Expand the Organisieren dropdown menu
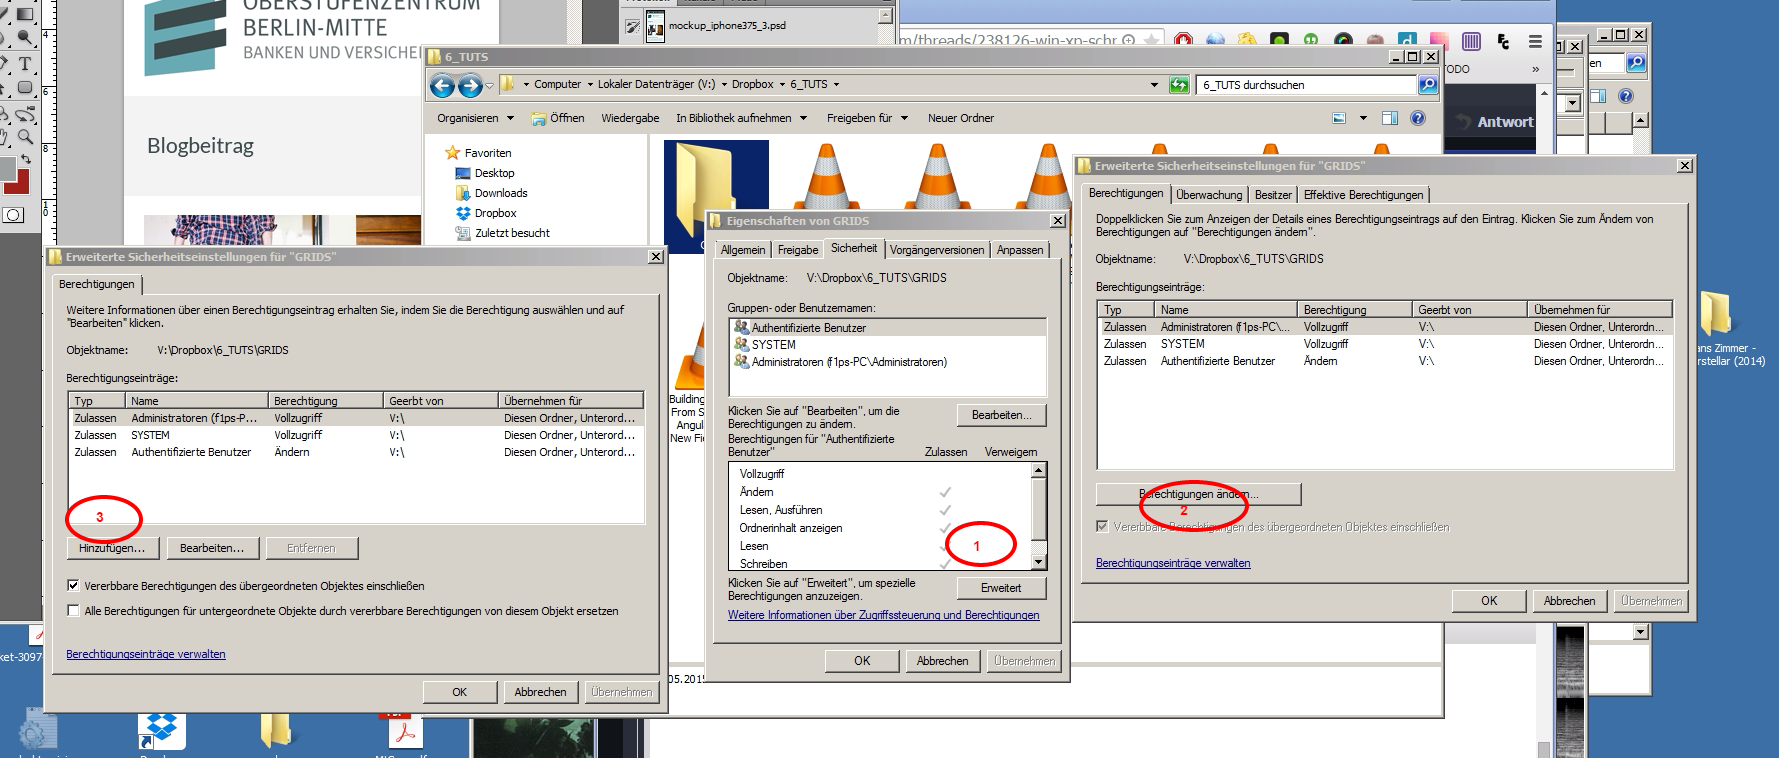Image resolution: width=1779 pixels, height=758 pixels. pos(475,118)
